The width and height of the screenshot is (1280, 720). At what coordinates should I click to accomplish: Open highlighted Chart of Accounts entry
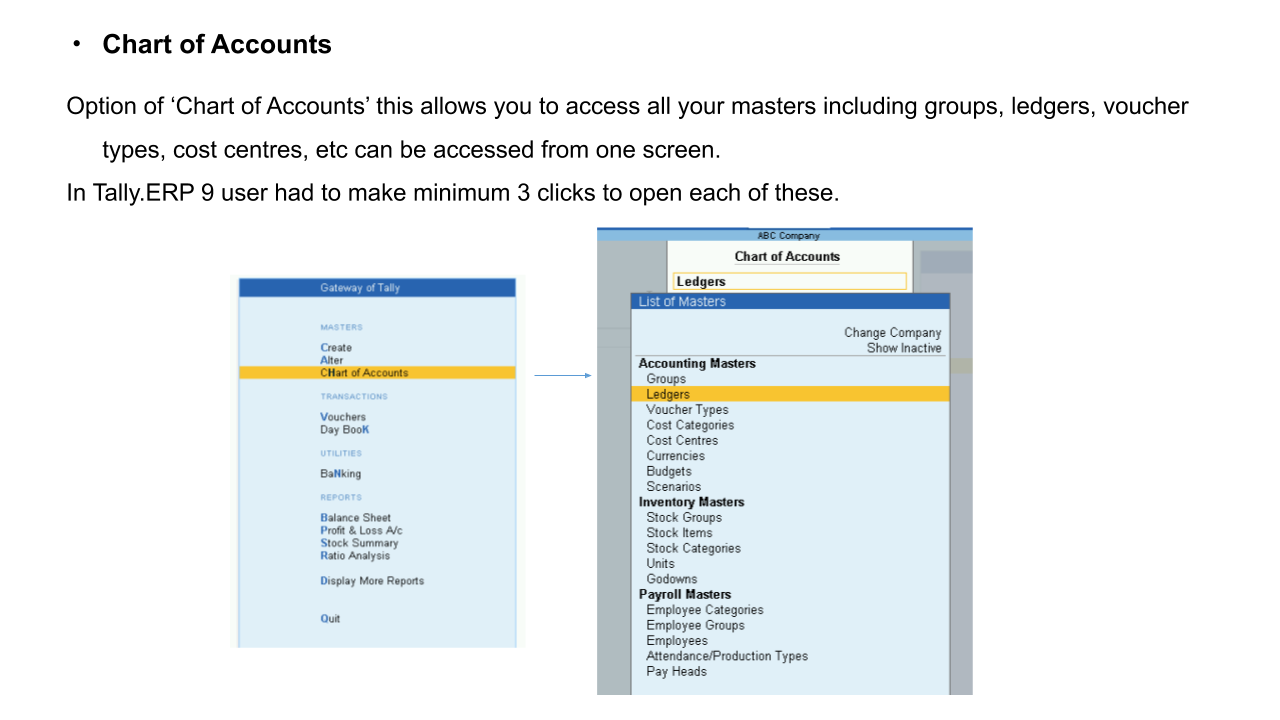click(377, 373)
